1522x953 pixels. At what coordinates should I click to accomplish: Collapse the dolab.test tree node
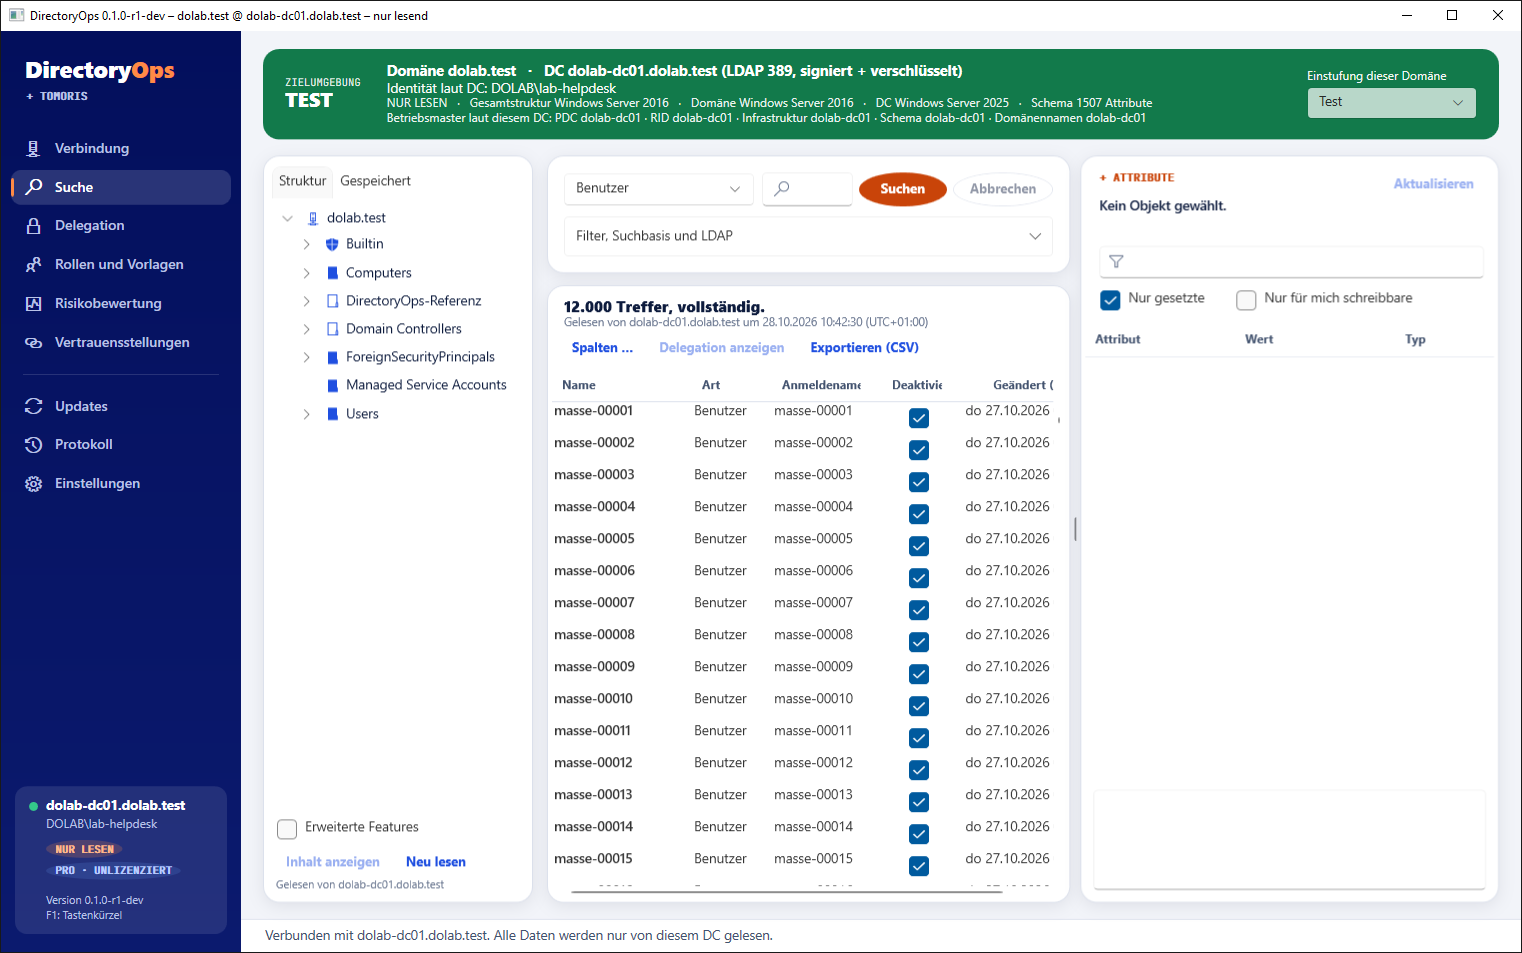[288, 218]
